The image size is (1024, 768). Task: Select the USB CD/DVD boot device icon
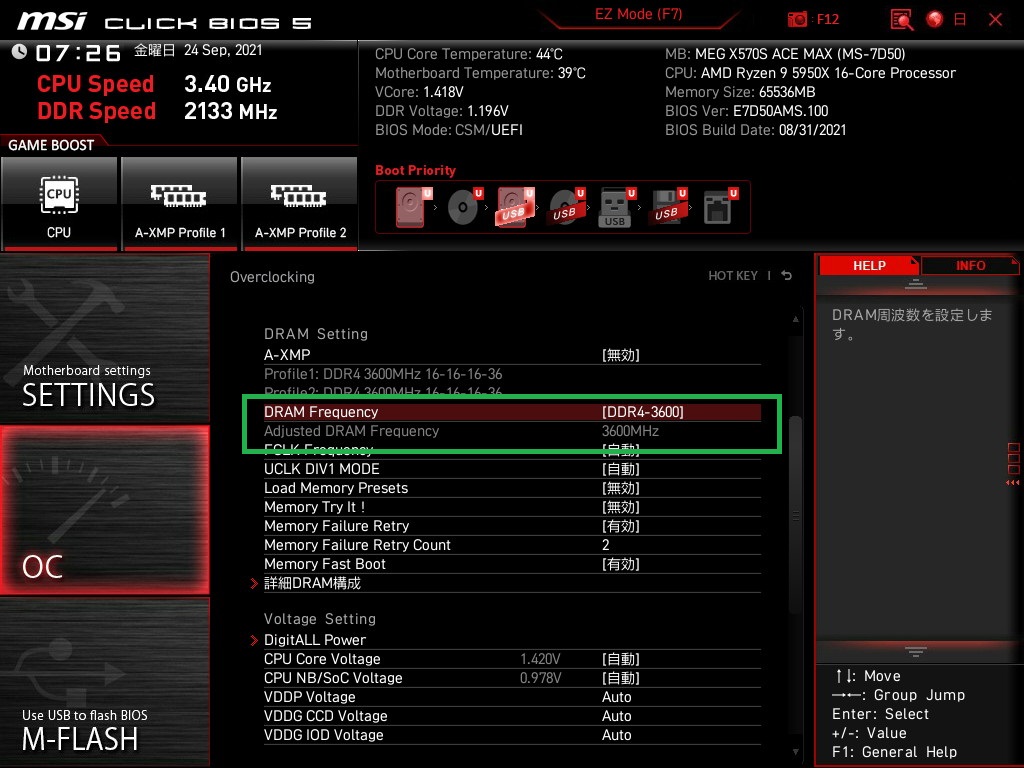click(567, 207)
